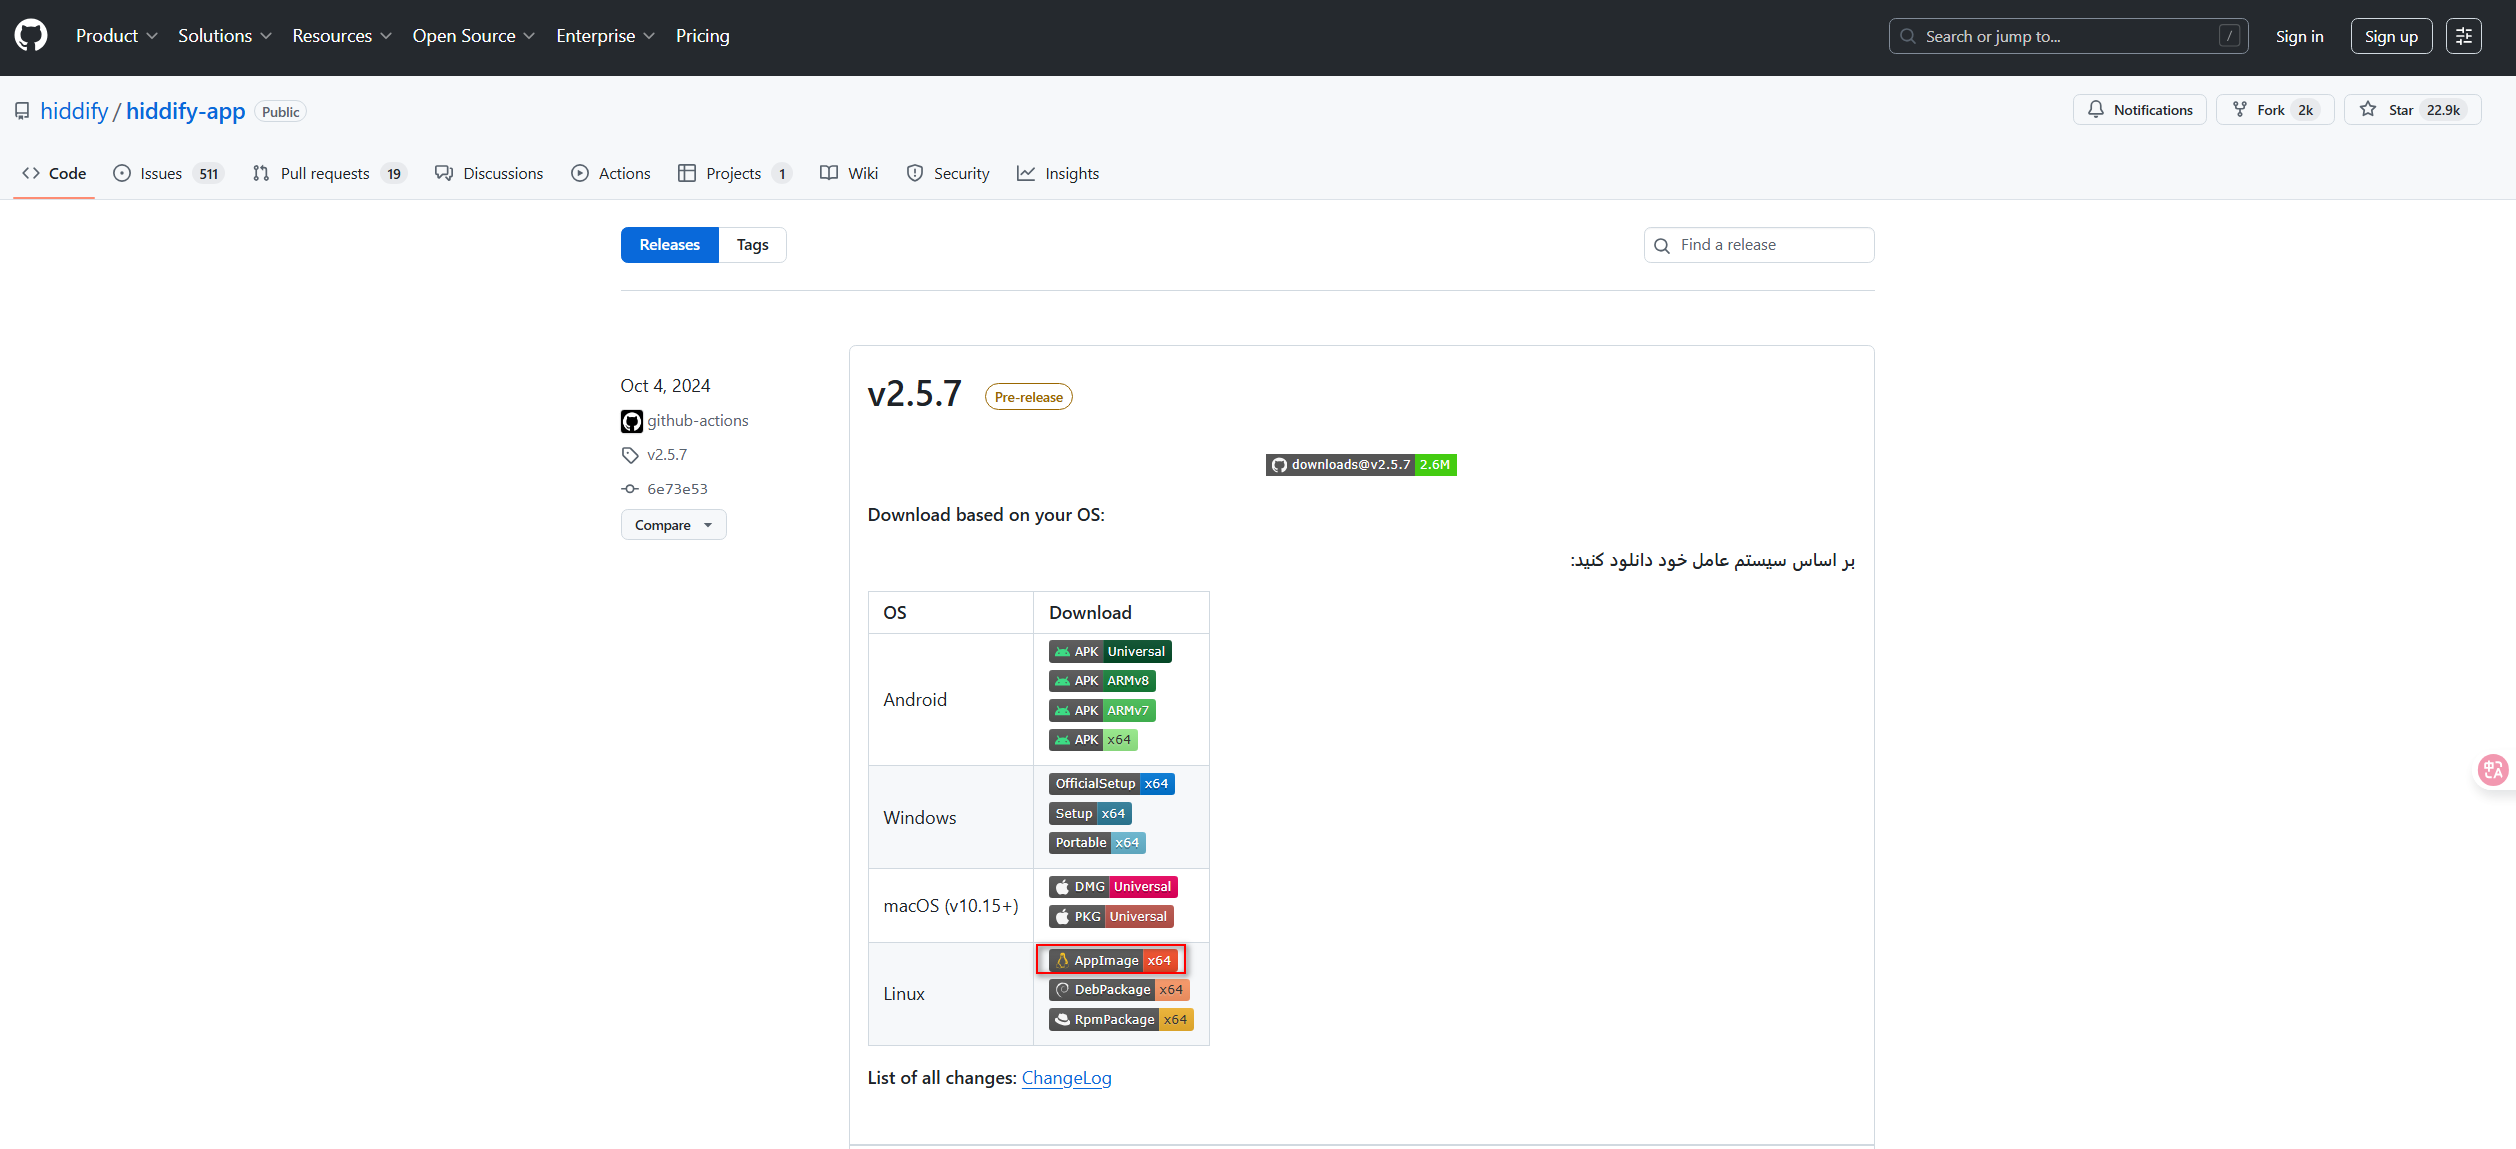
Task: Download the APK ARMv8 badge
Action: [x=1102, y=681]
